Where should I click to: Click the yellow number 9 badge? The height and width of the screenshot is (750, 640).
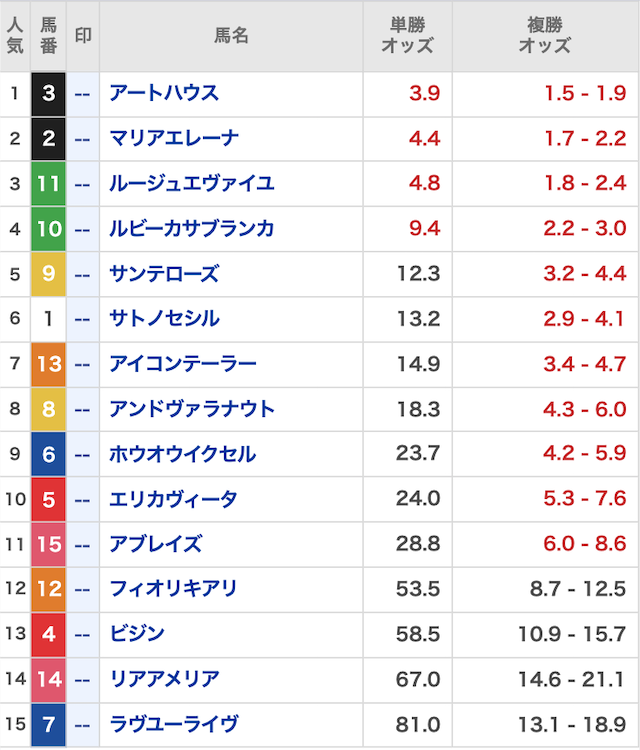pyautogui.click(x=48, y=274)
